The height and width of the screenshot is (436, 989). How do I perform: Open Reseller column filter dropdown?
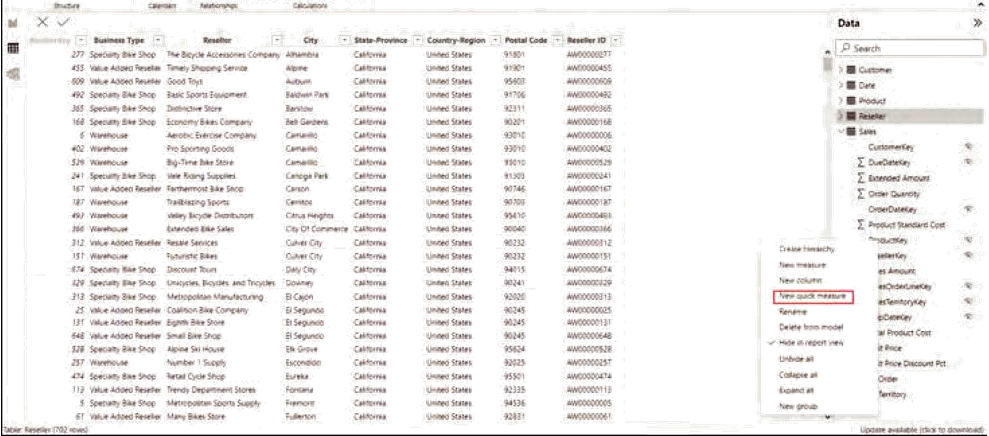click(277, 40)
